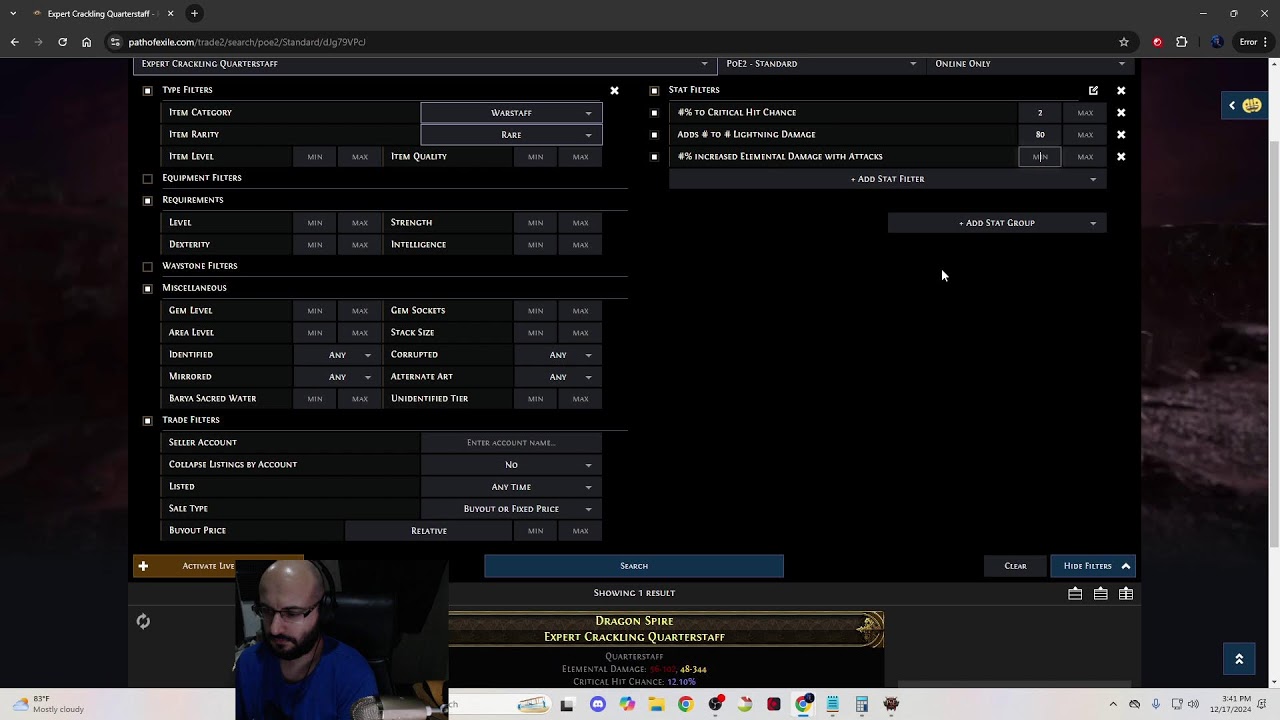Show hidden system tray icons

tap(1113, 704)
